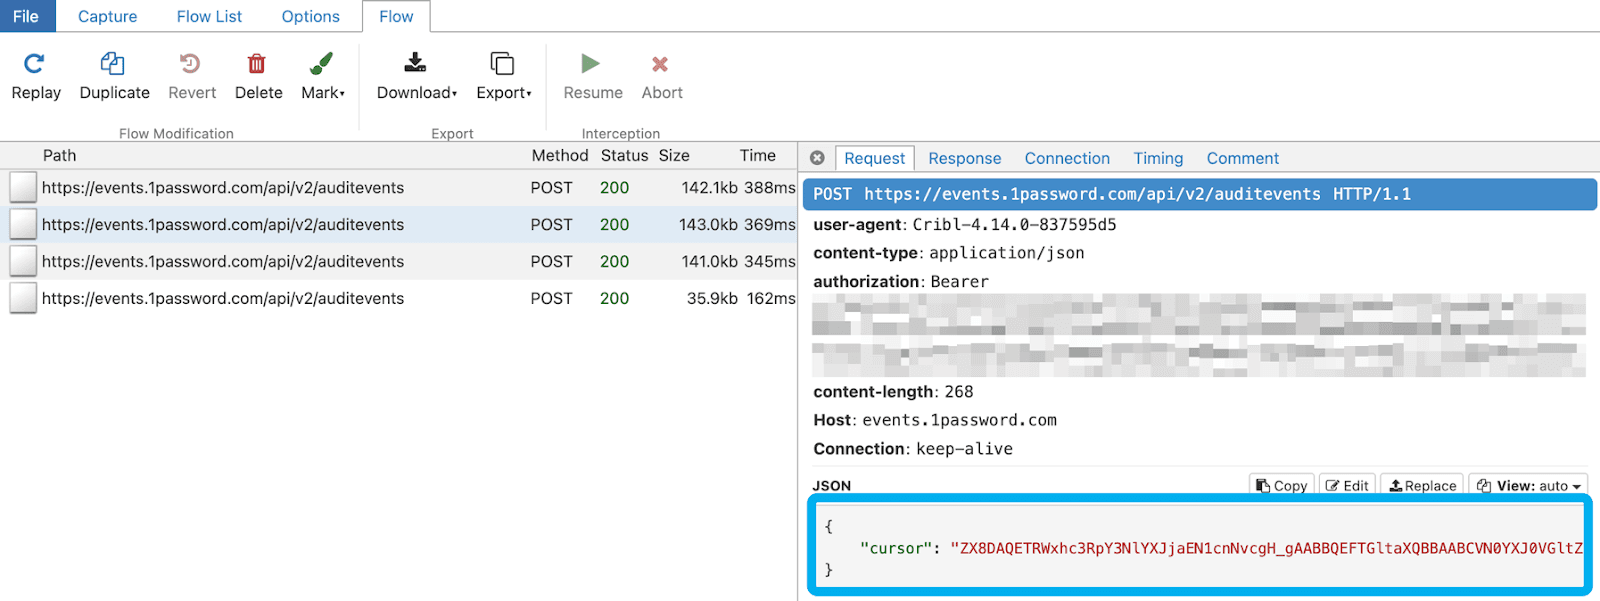Select the 142.1kb auditevents flow checkbox

(x=23, y=188)
